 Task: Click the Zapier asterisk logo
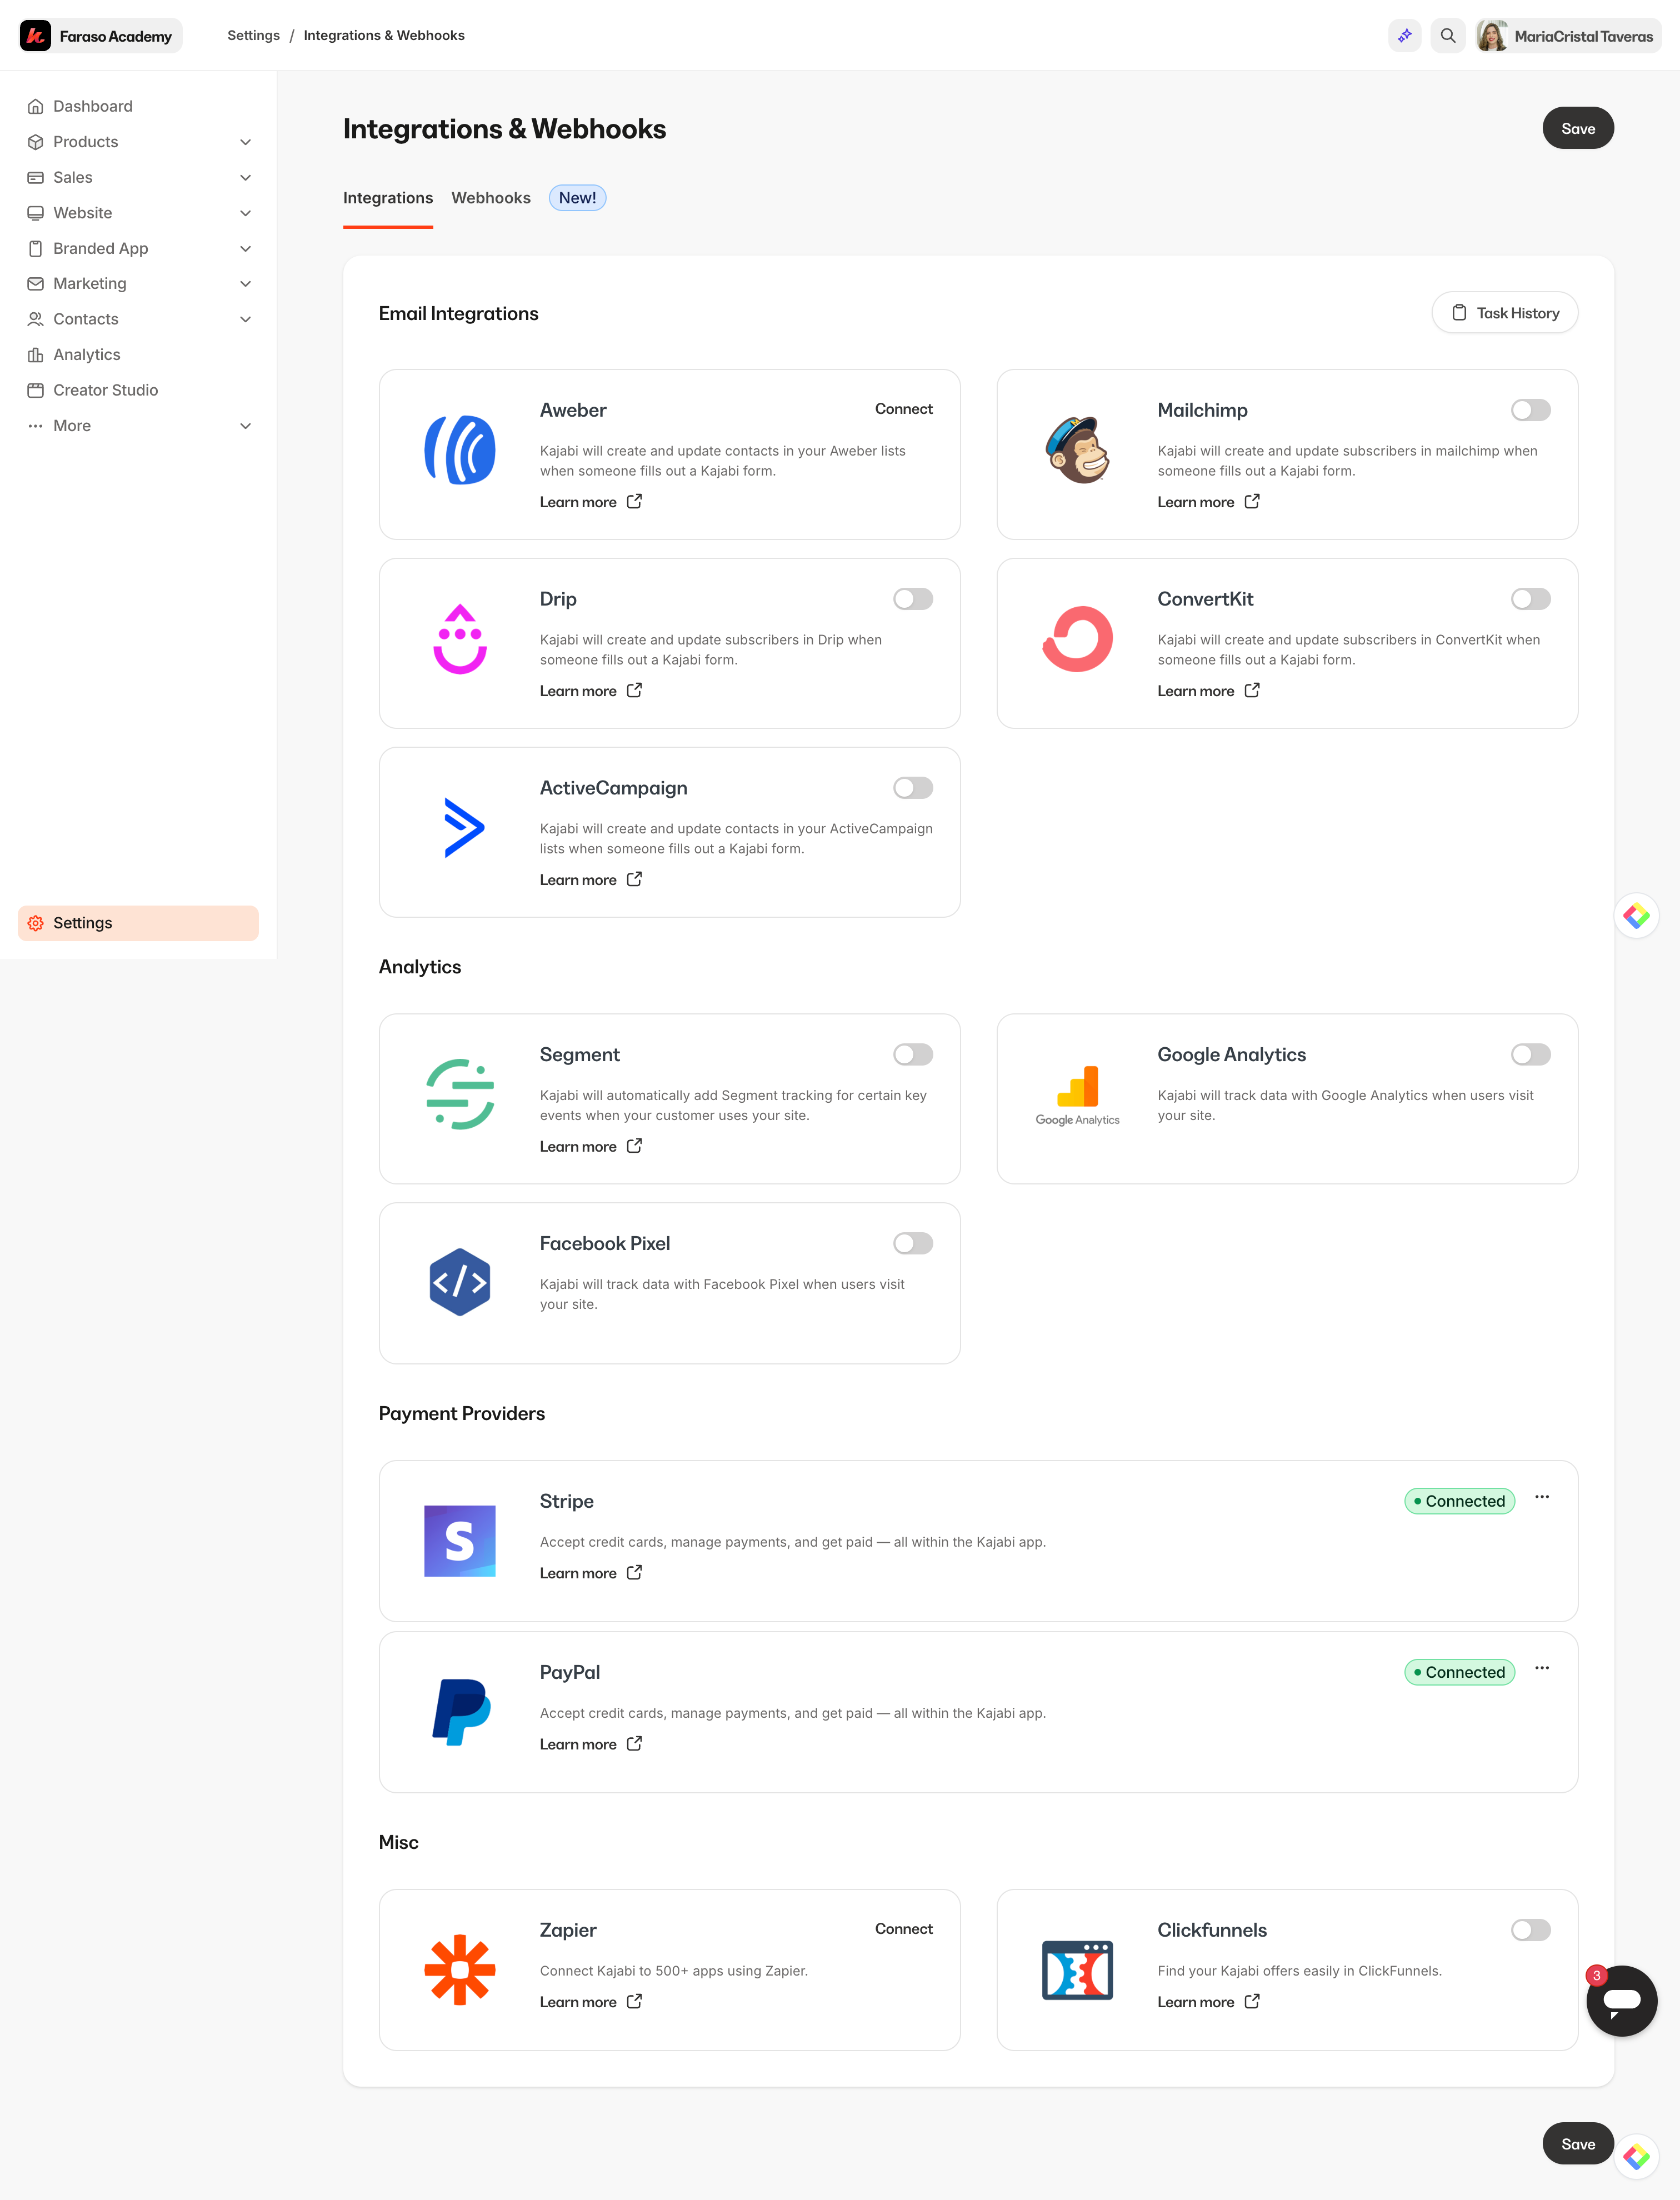(x=459, y=1970)
